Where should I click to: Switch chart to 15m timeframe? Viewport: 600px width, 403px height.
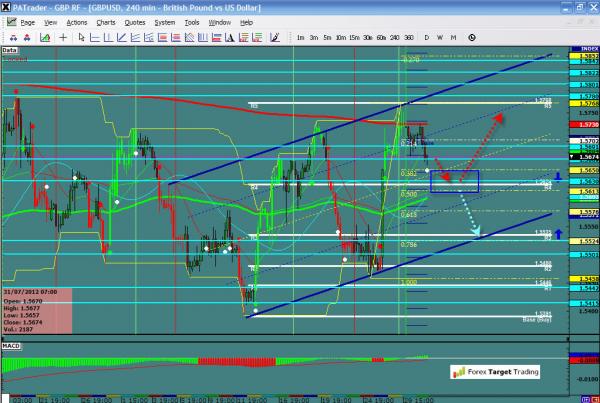tap(355, 36)
